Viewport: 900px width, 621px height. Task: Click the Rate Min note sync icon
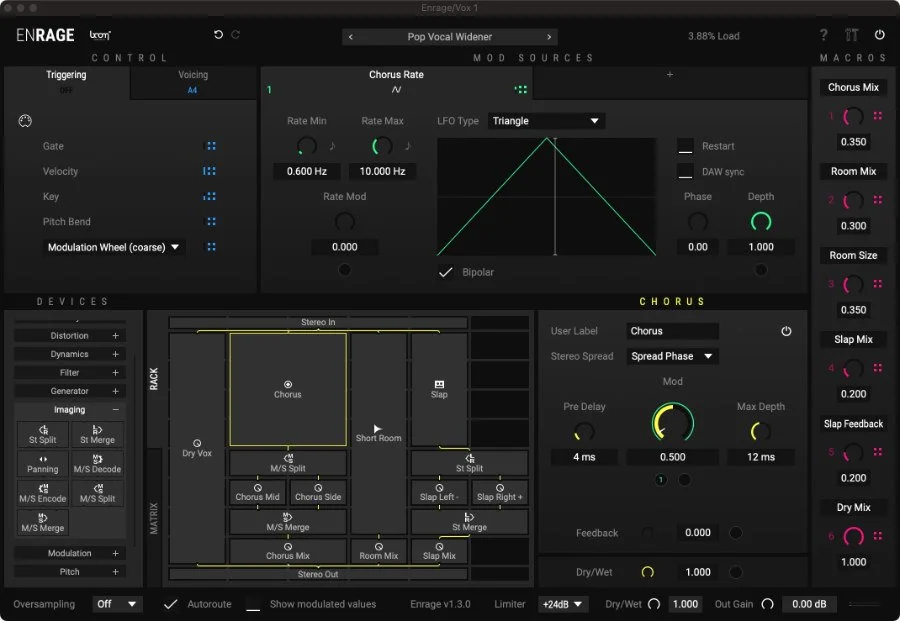(332, 146)
